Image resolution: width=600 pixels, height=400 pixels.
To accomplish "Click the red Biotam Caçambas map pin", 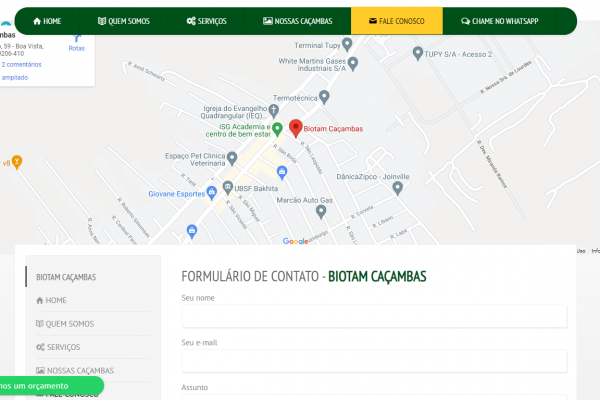I will (295, 128).
